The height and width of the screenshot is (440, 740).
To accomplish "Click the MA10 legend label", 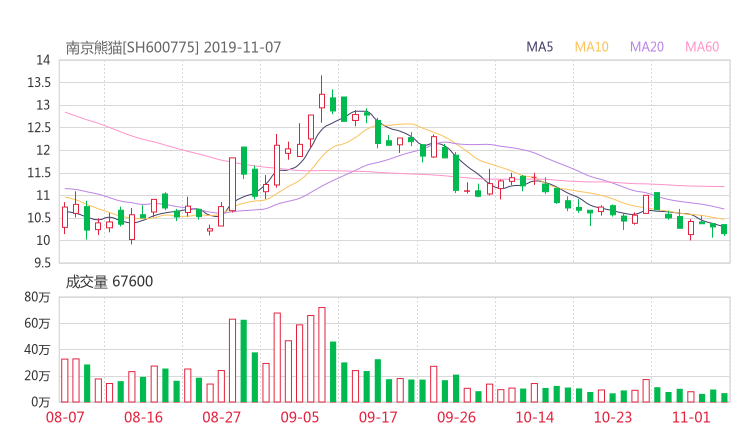I will [591, 47].
